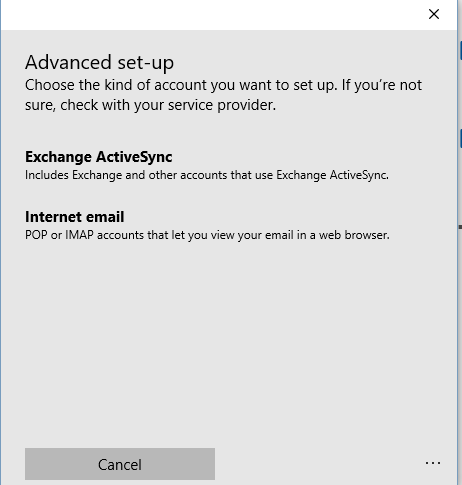
Task: Choose Internet email account type
Action: point(207,225)
